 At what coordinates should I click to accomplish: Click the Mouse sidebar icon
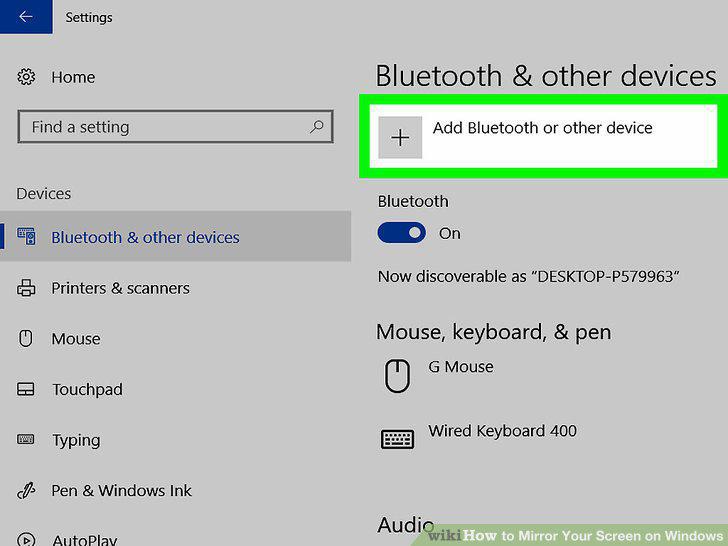tap(26, 338)
